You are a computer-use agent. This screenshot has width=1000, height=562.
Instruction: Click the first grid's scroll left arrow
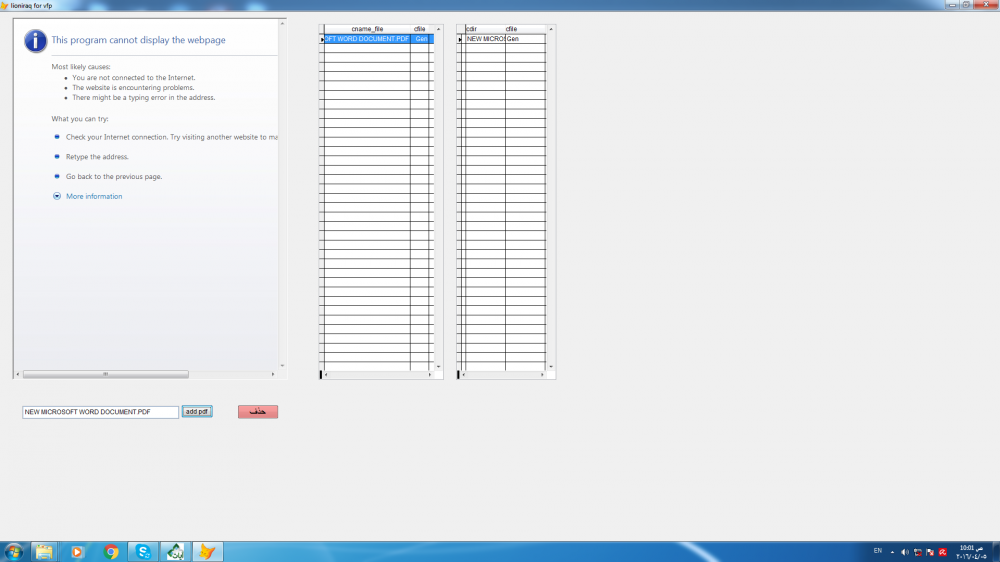click(327, 375)
